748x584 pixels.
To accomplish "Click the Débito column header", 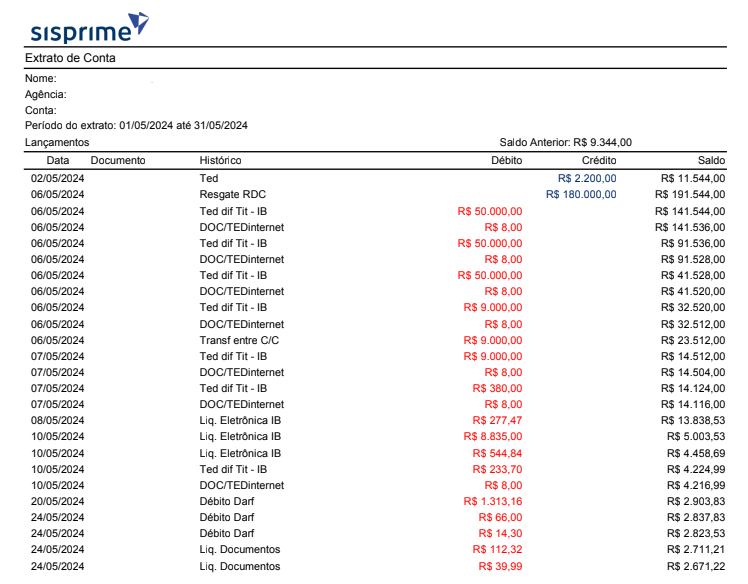I will point(507,160).
